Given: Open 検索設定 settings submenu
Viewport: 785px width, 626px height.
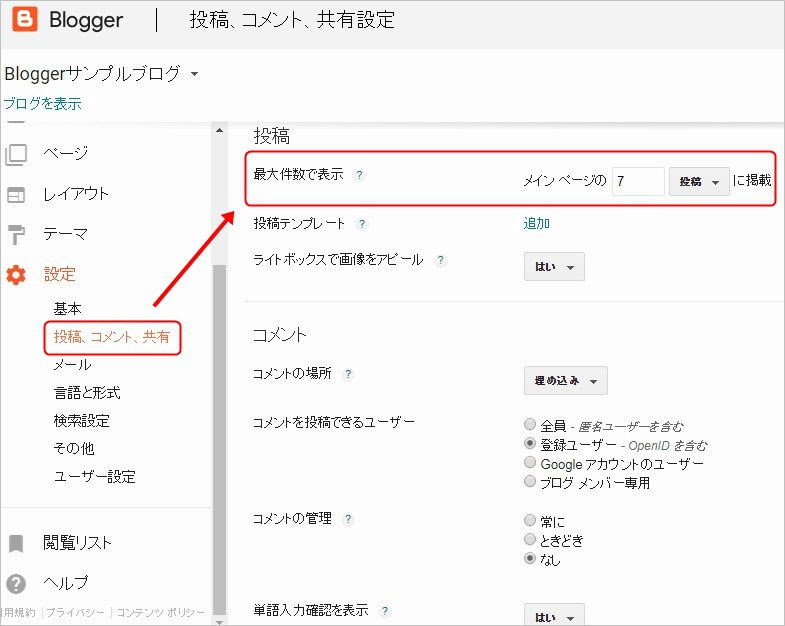Looking at the screenshot, I should (82, 421).
